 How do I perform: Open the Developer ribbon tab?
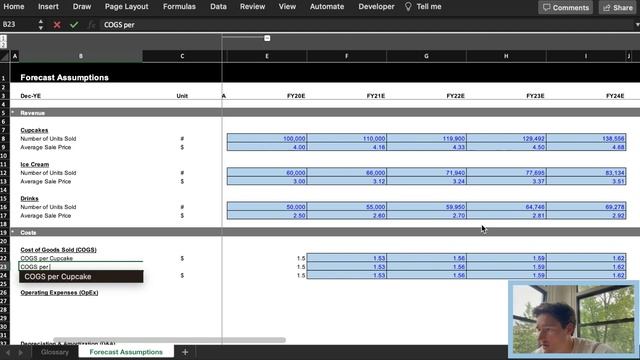[376, 7]
